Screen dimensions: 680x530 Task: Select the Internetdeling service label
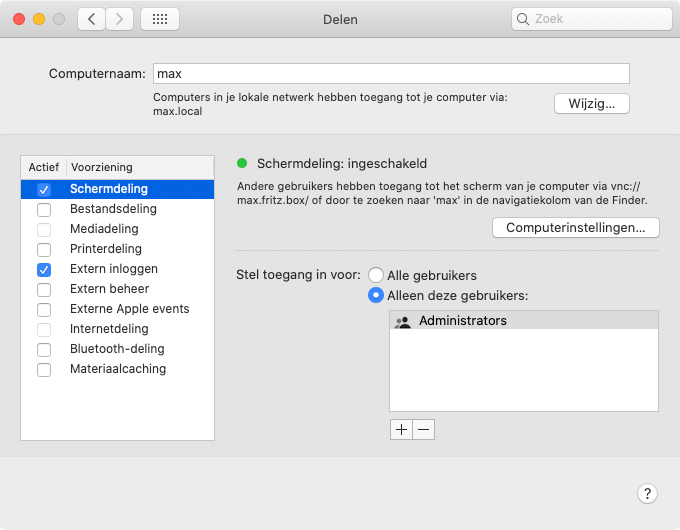[x=109, y=328]
